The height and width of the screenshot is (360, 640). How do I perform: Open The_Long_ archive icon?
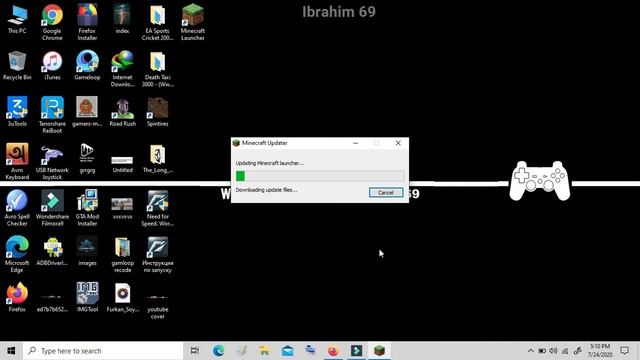click(x=158, y=158)
